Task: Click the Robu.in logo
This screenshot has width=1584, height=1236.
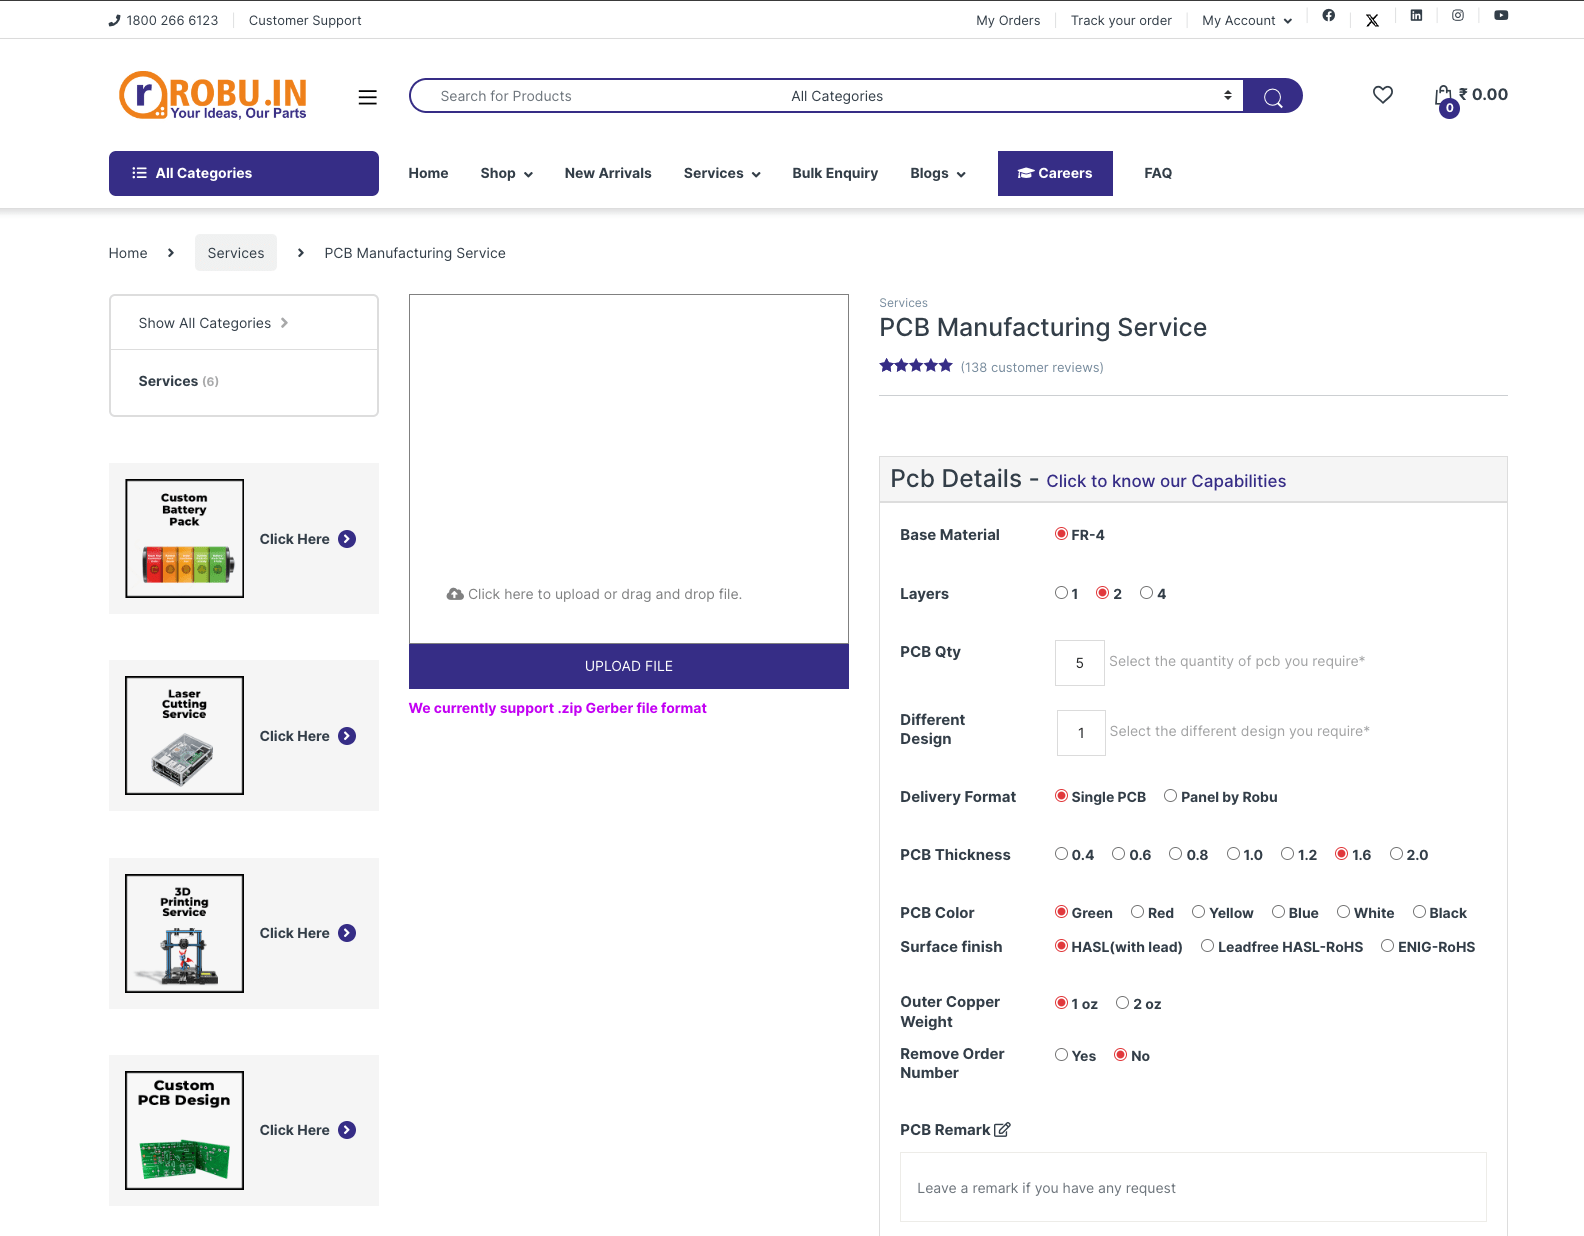Action: coord(213,96)
